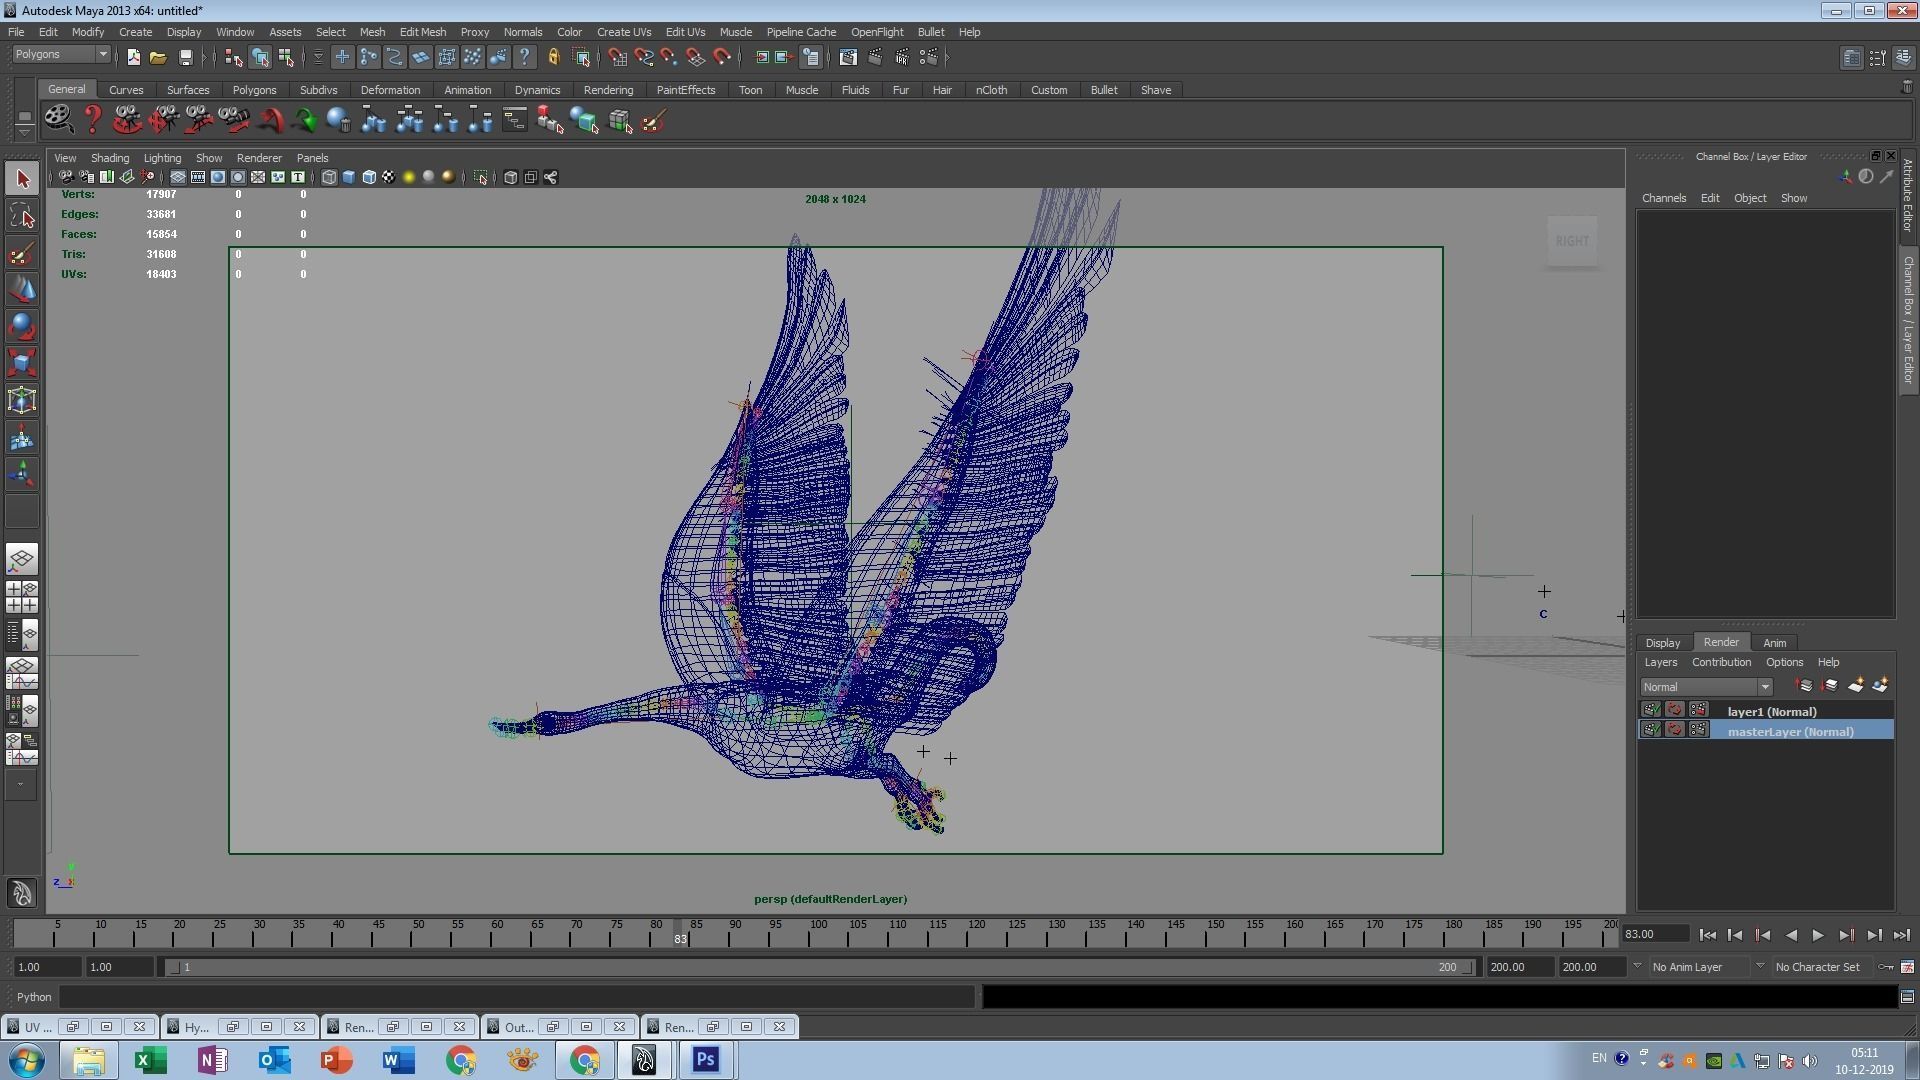Open the Mesh menu
Image resolution: width=1920 pixels, height=1080 pixels.
(372, 32)
